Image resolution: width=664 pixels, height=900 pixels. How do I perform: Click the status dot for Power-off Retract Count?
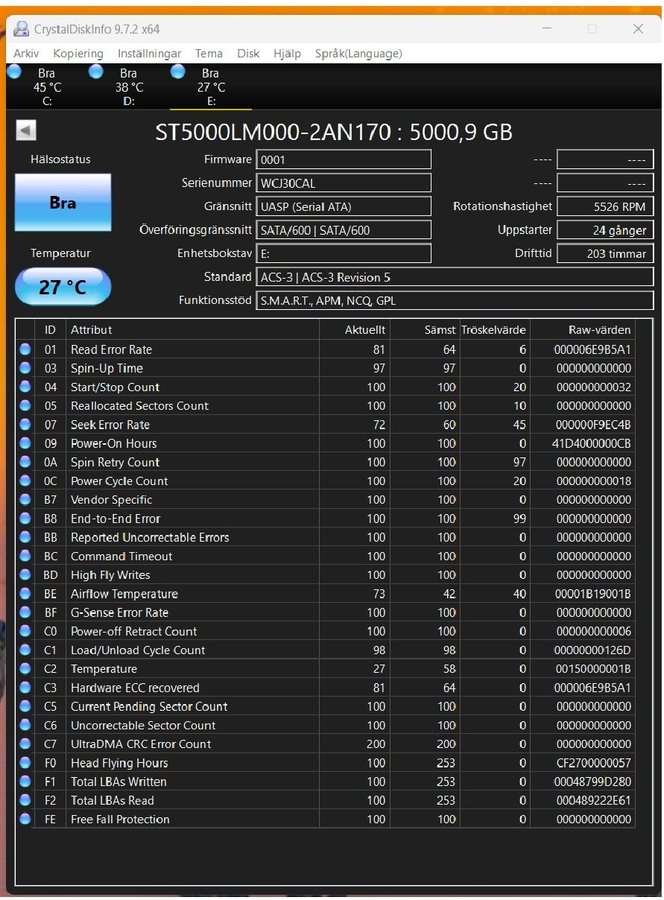pos(25,631)
